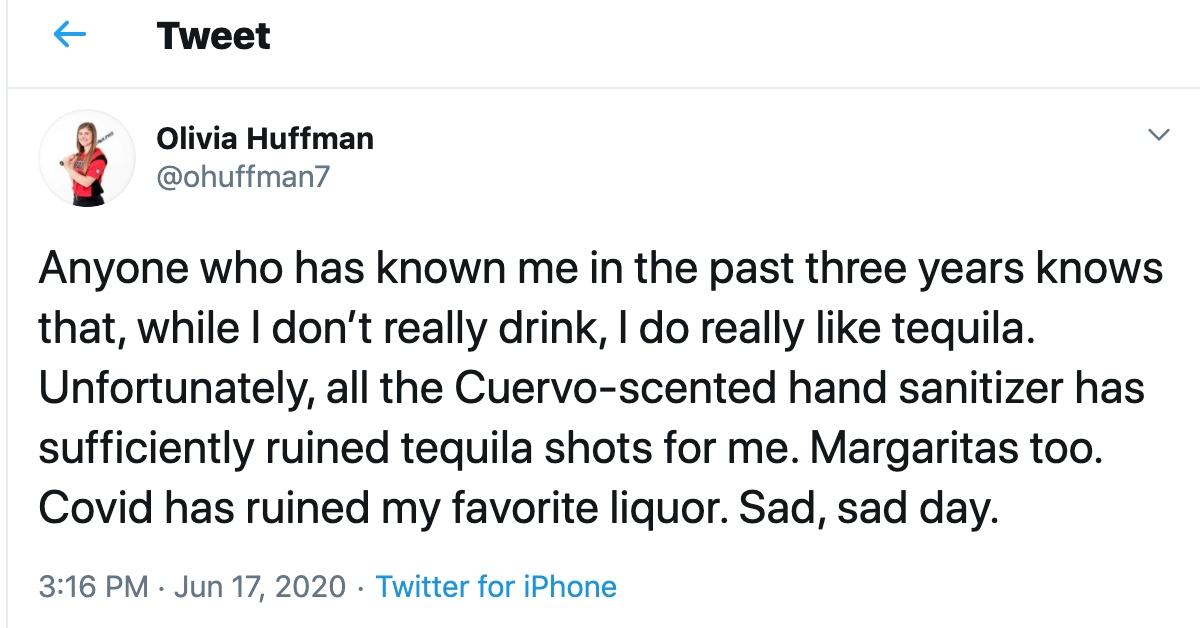The height and width of the screenshot is (628, 1200).
Task: Click the downward chevron near the username
Action: coord(1157,132)
